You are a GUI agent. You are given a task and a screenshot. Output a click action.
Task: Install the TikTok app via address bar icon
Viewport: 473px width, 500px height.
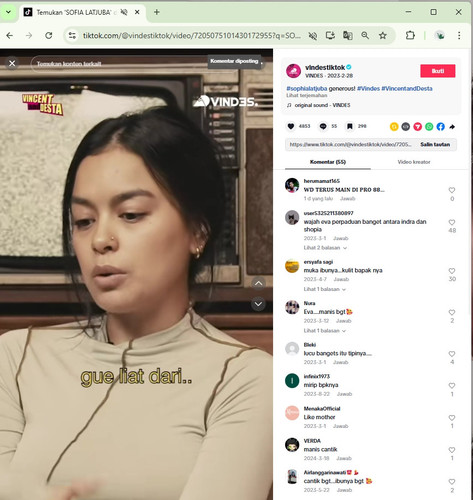pos(330,36)
